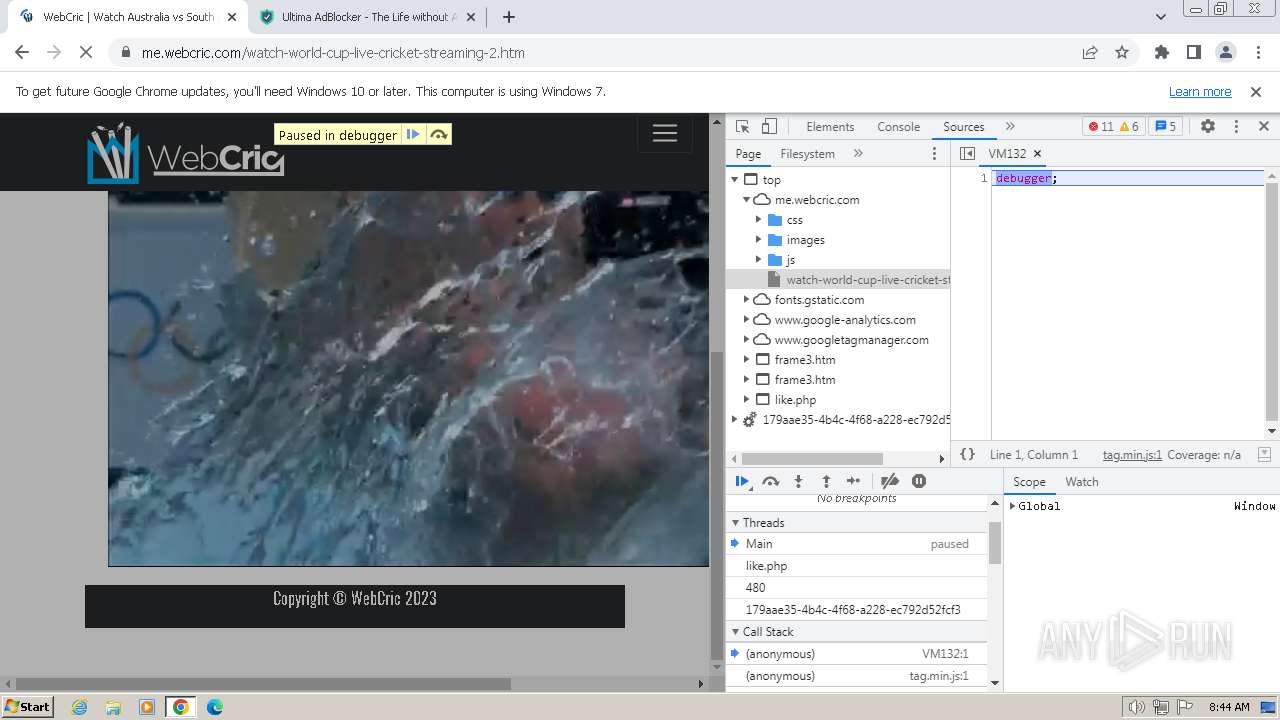Click step over icon in page overlay
This screenshot has width=1280, height=720.
tap(439, 135)
